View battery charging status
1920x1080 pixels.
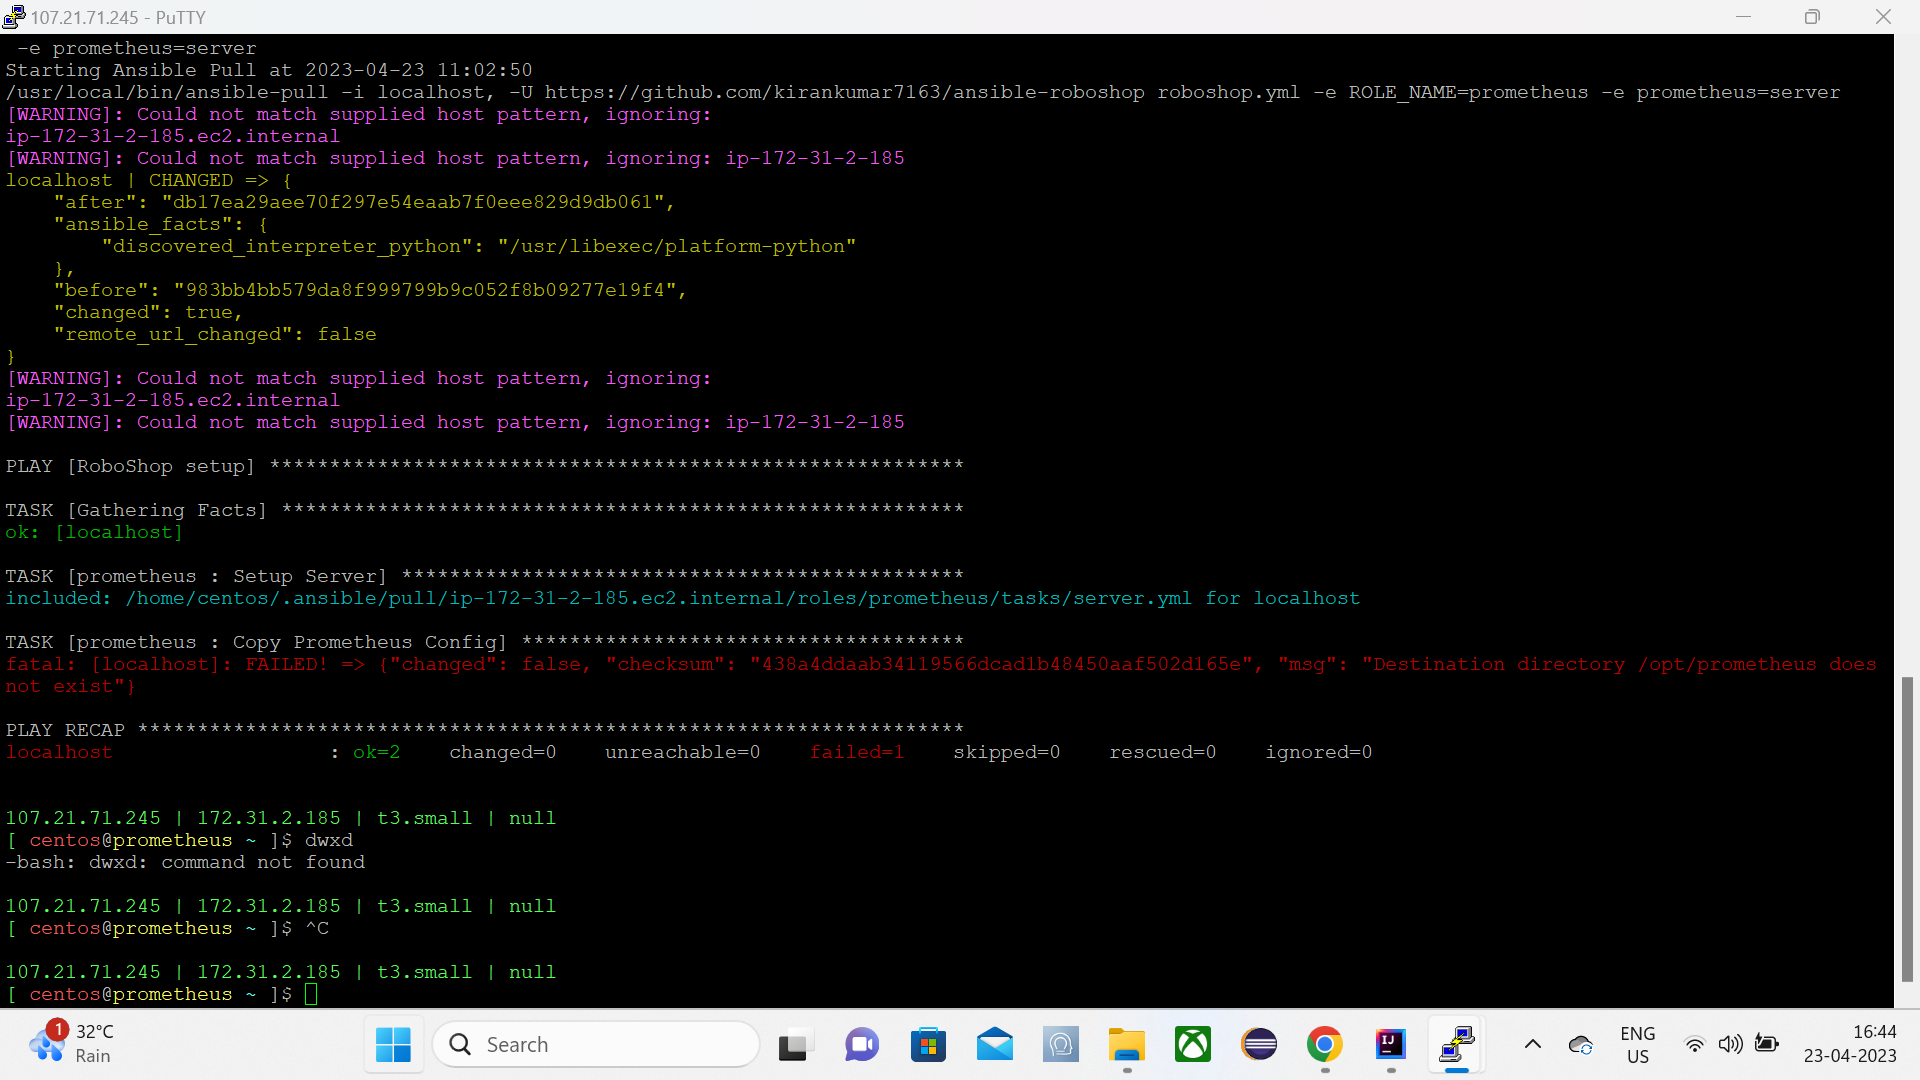coord(1768,1044)
